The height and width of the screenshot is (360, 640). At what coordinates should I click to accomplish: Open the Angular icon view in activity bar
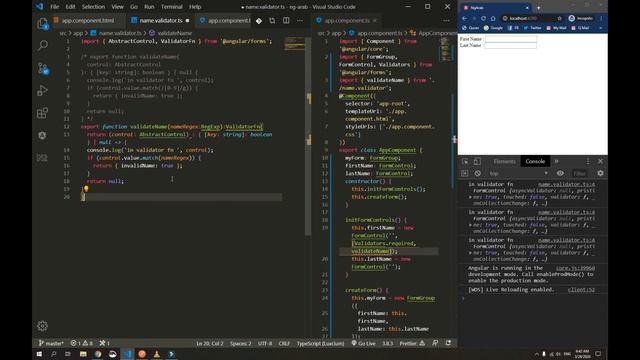[x=42, y=136]
